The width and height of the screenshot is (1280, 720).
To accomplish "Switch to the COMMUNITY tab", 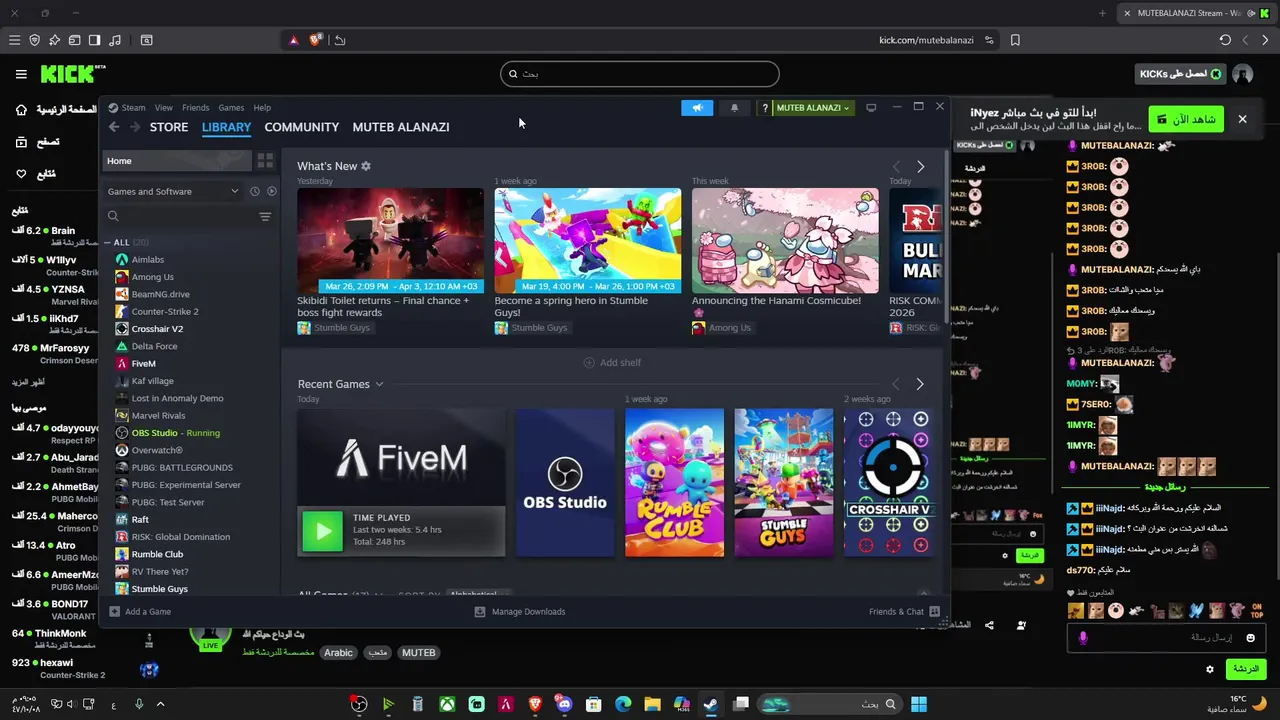I will [x=302, y=127].
